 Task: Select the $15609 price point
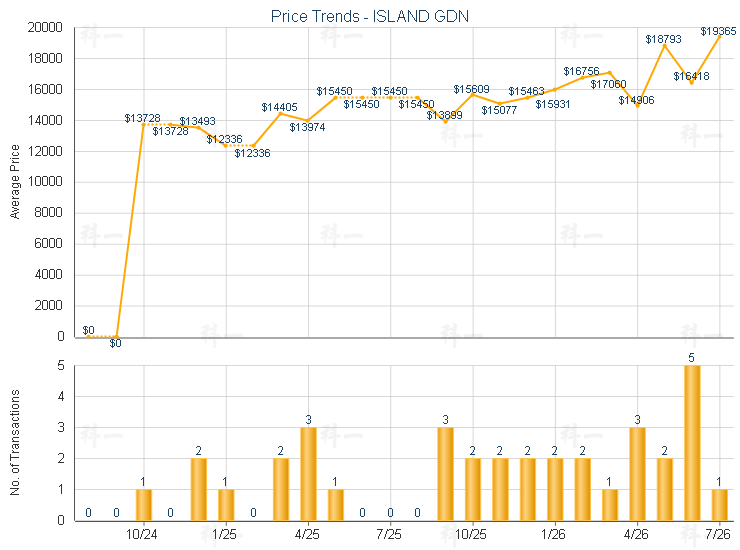[472, 95]
